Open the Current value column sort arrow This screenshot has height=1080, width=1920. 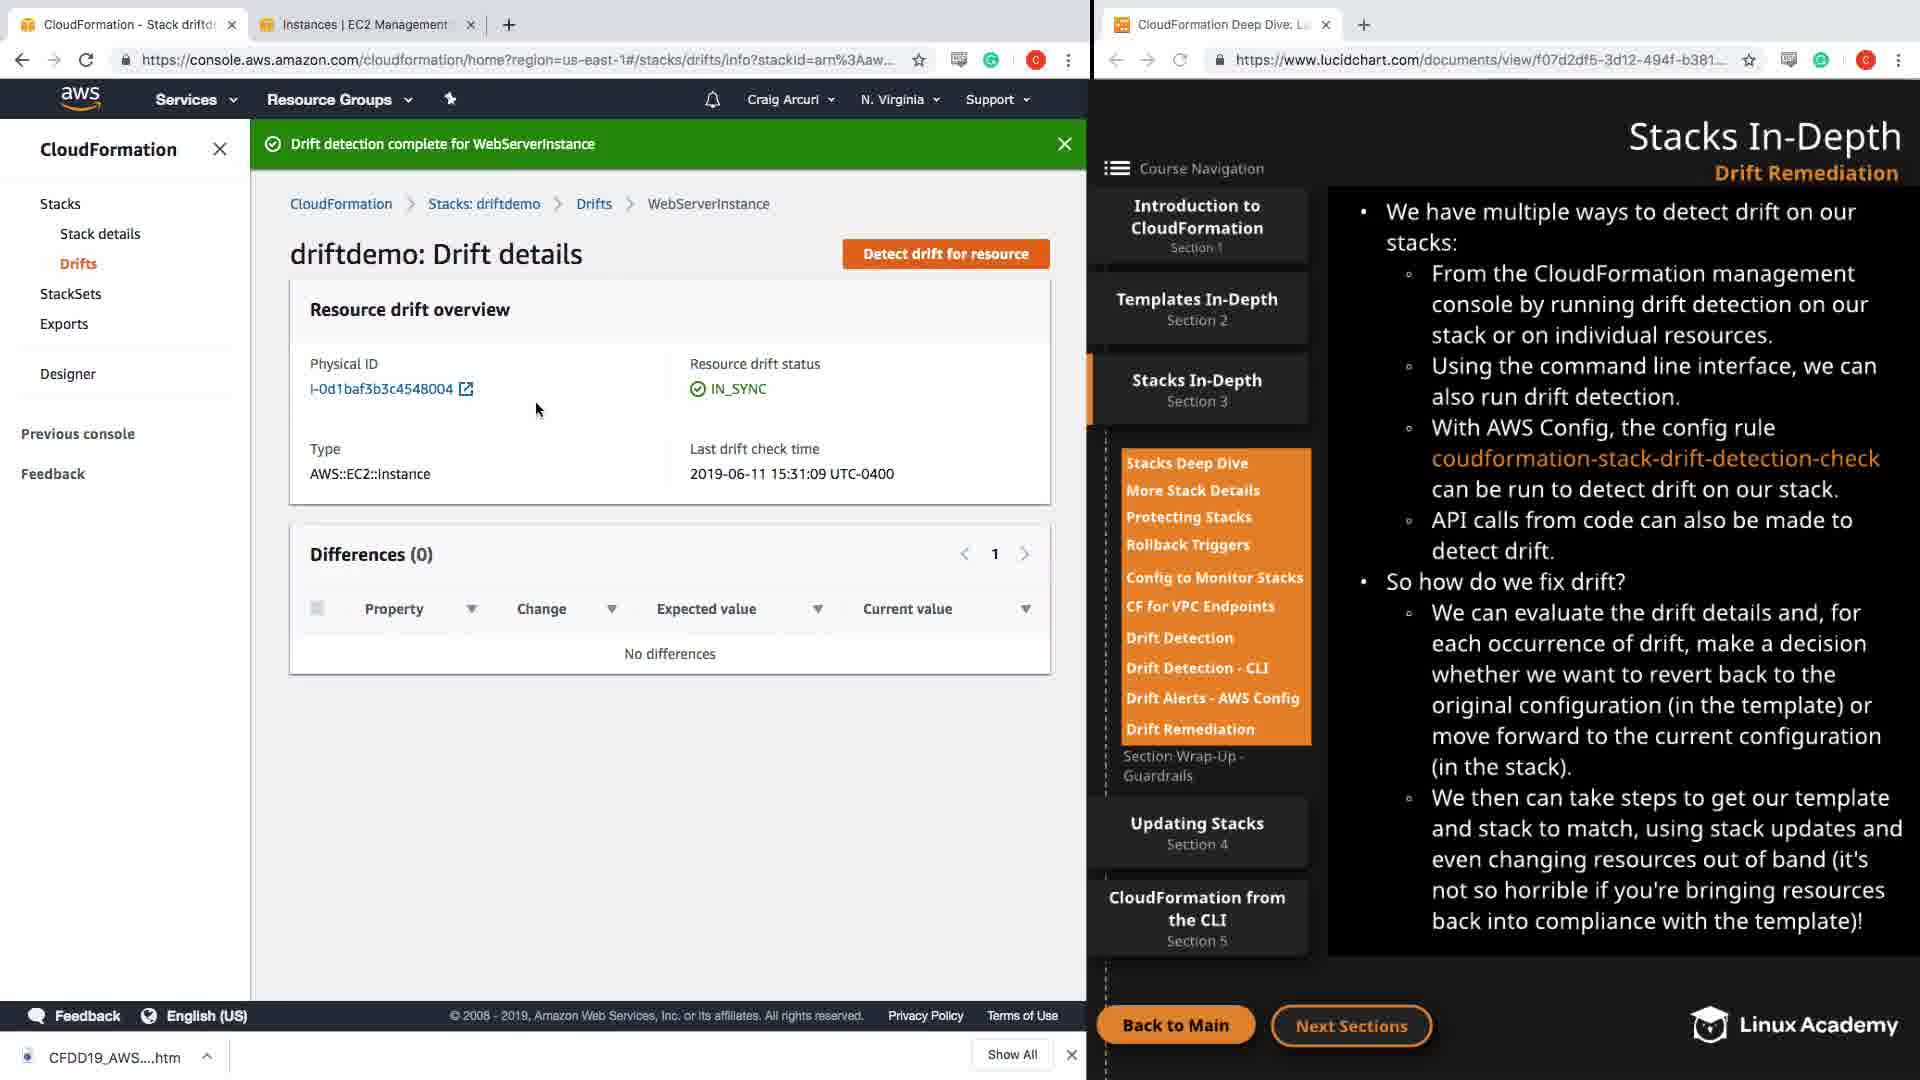1026,609
